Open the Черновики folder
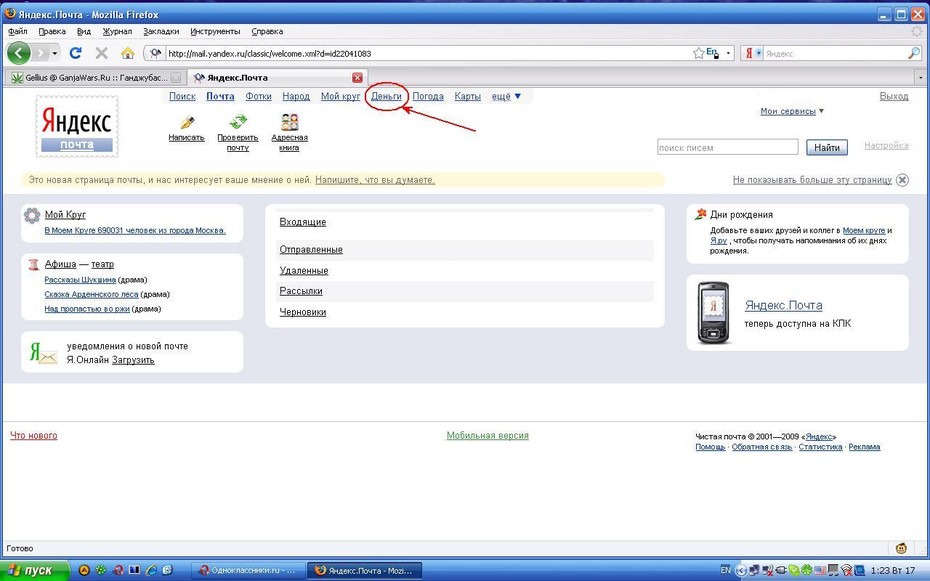Screen dimensions: 930x581 (303, 312)
